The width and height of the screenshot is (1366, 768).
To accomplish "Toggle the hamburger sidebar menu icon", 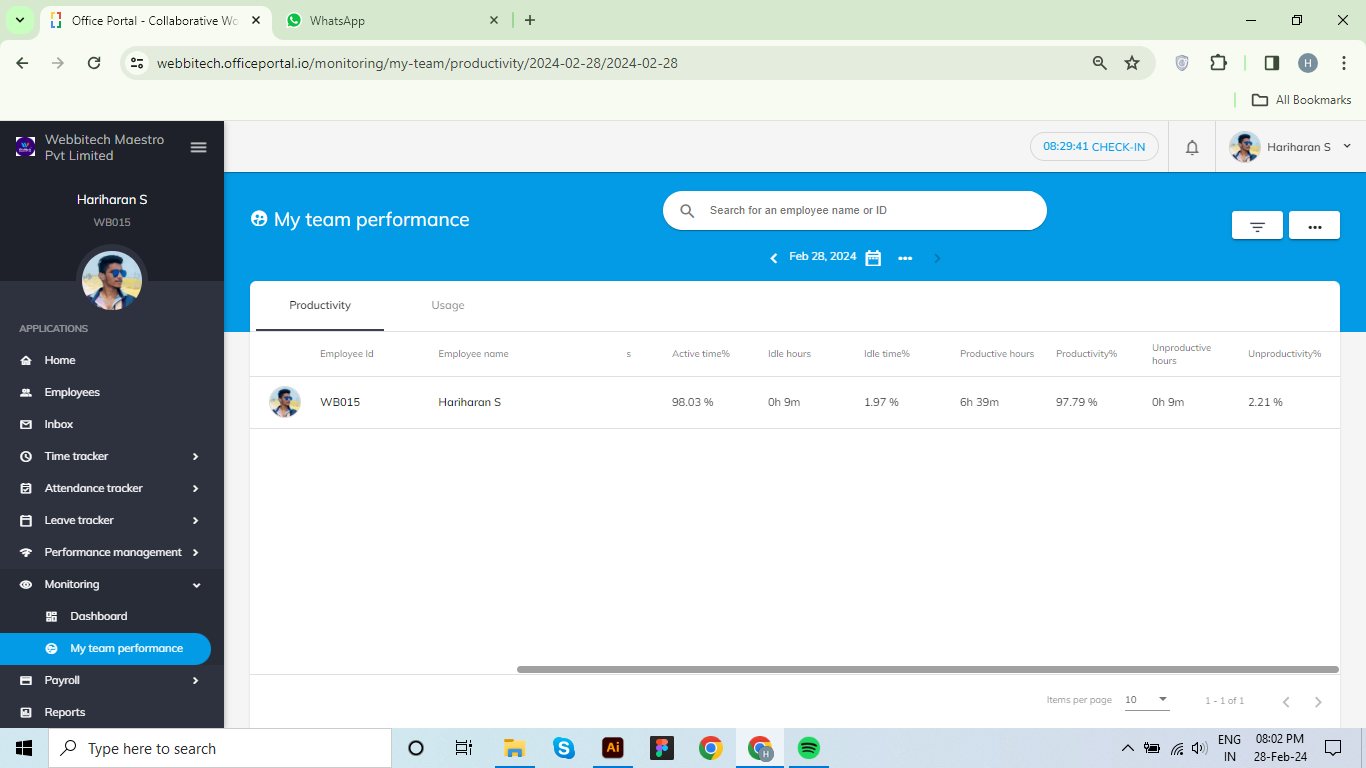I will coord(198,147).
